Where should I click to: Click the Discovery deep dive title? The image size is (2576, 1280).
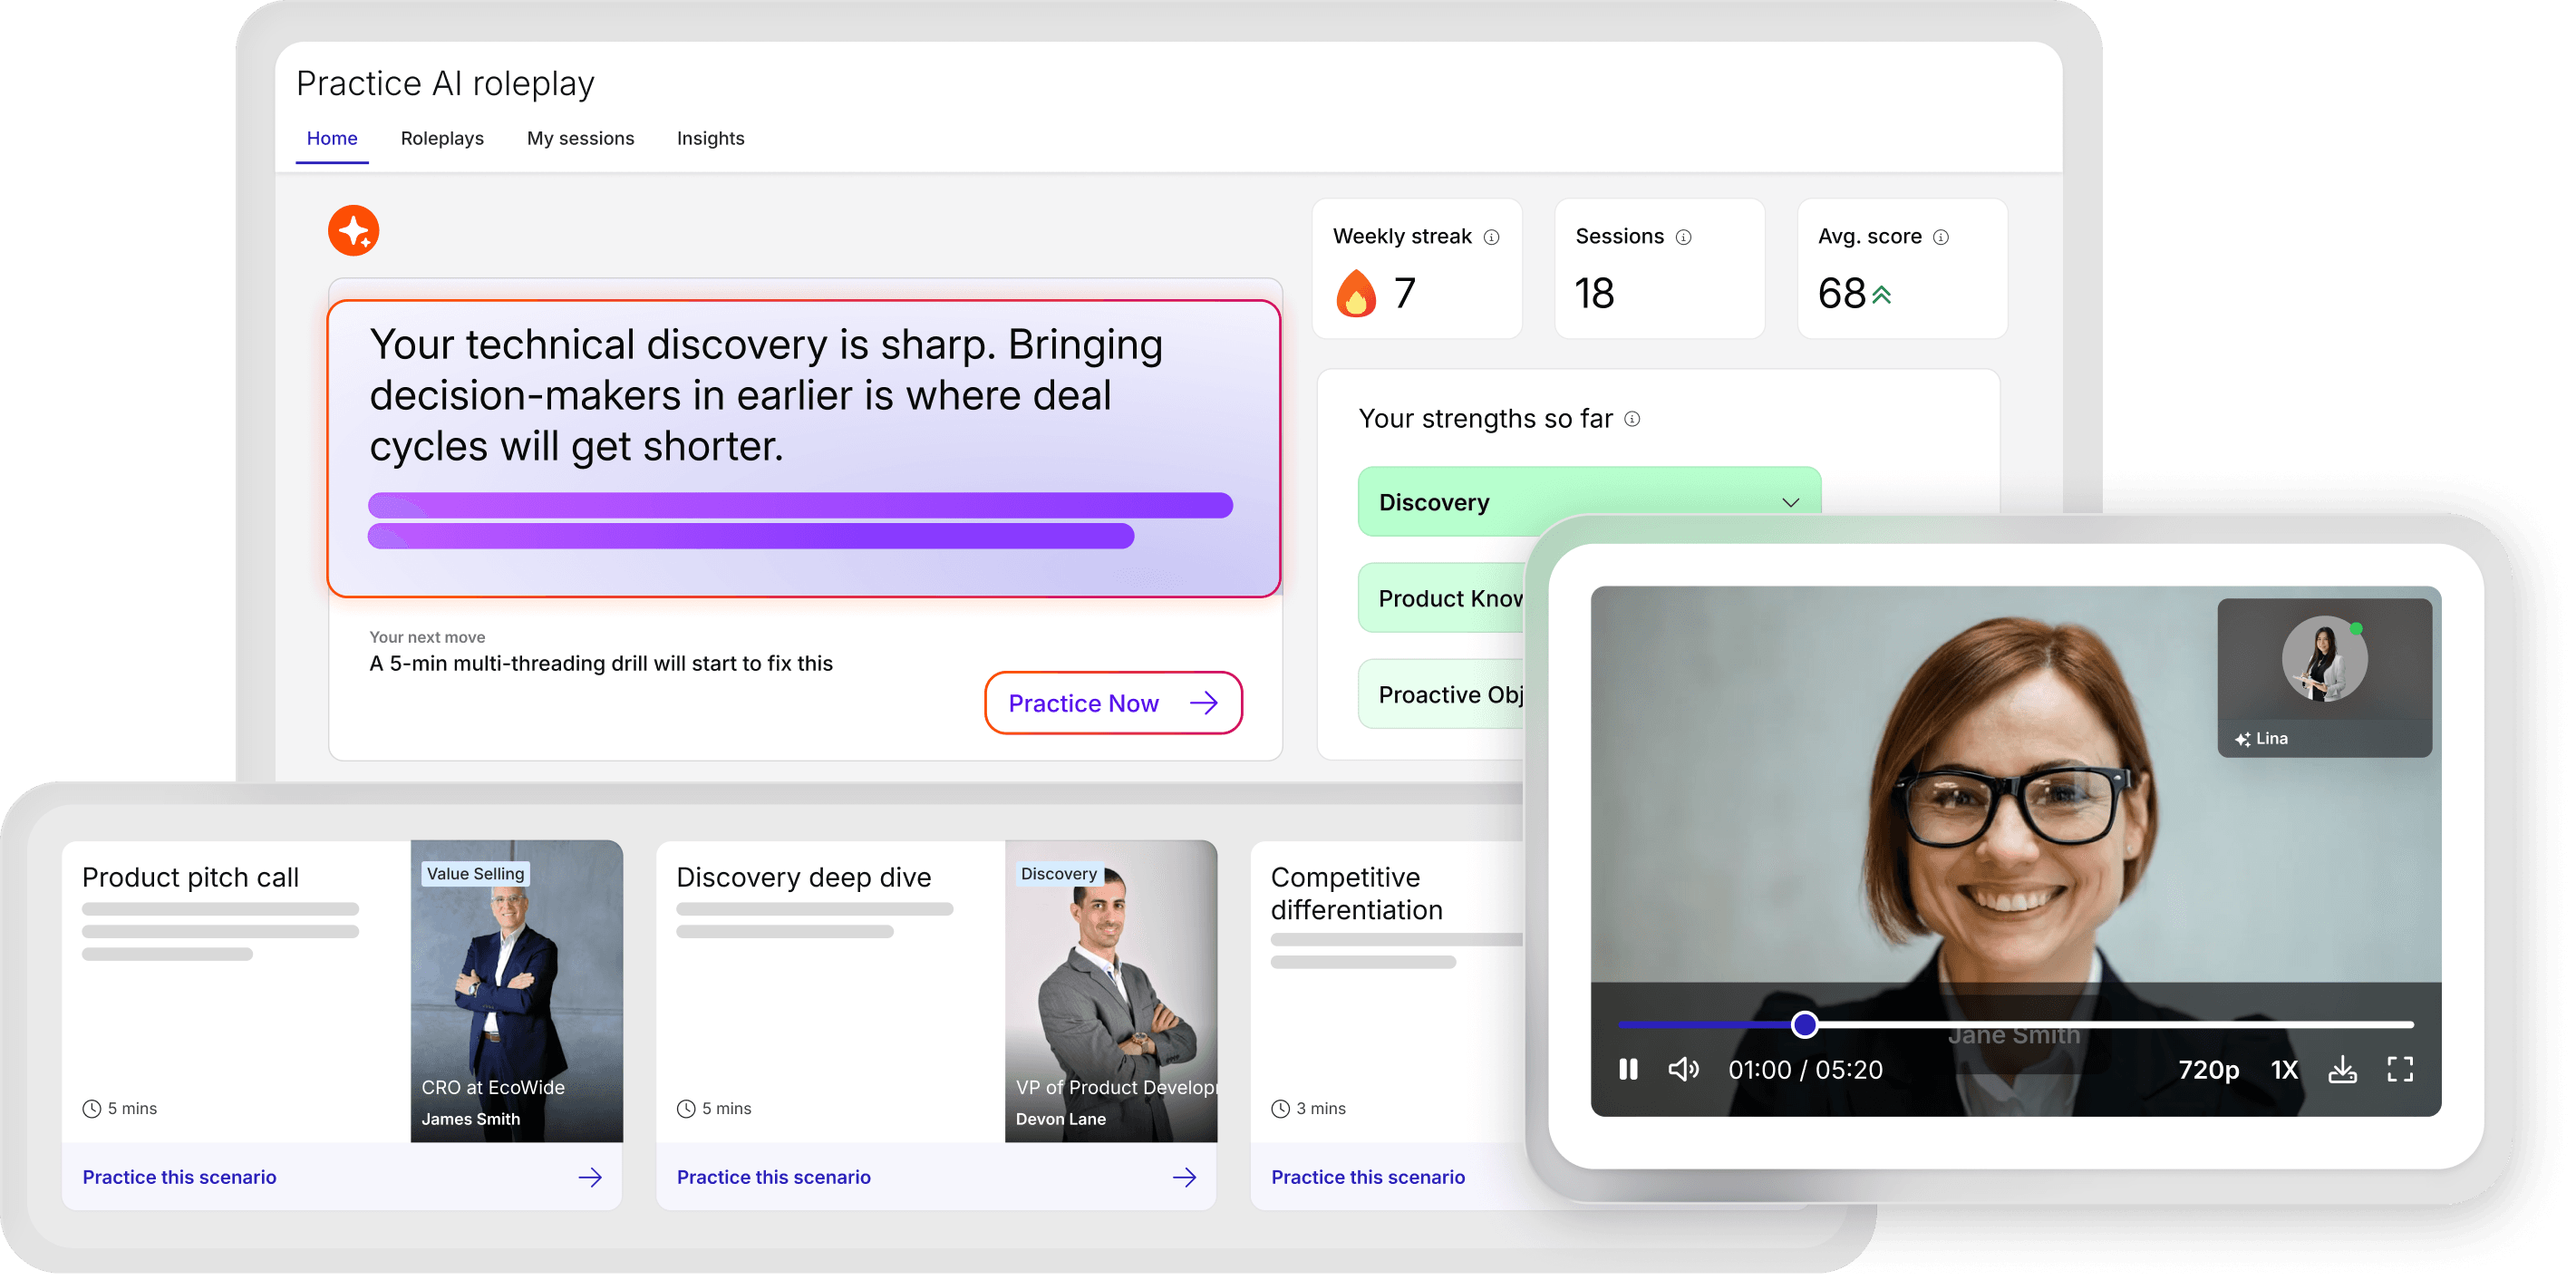click(x=803, y=877)
